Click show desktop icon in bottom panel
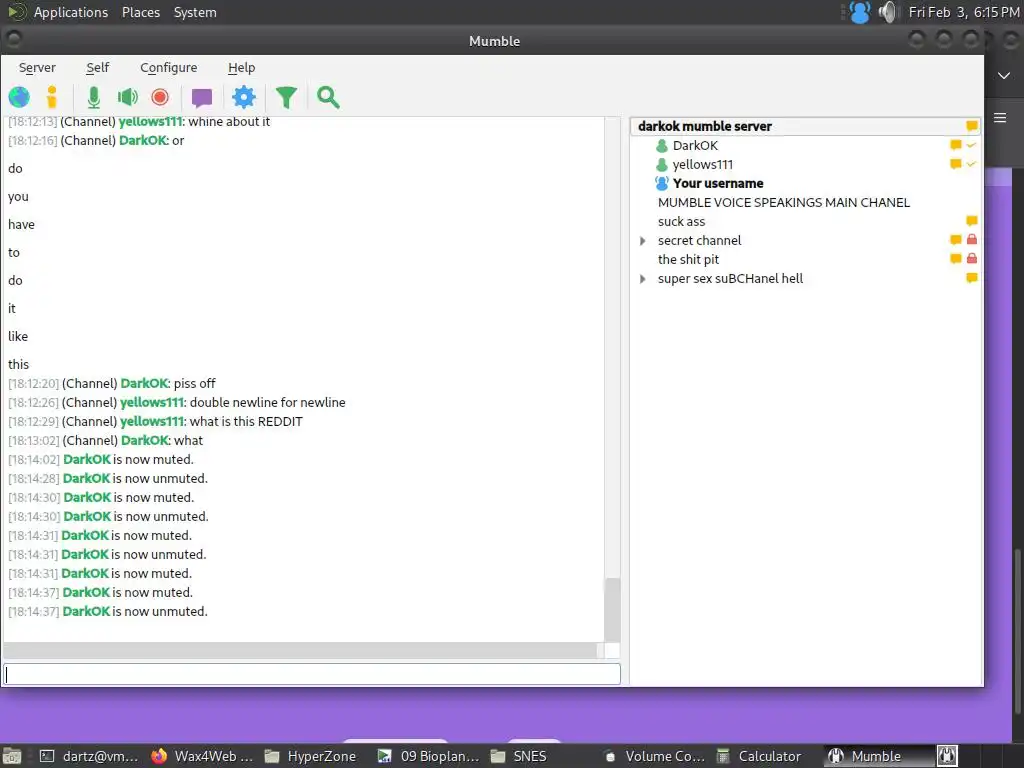1024x768 pixels. pyautogui.click(x=12, y=756)
